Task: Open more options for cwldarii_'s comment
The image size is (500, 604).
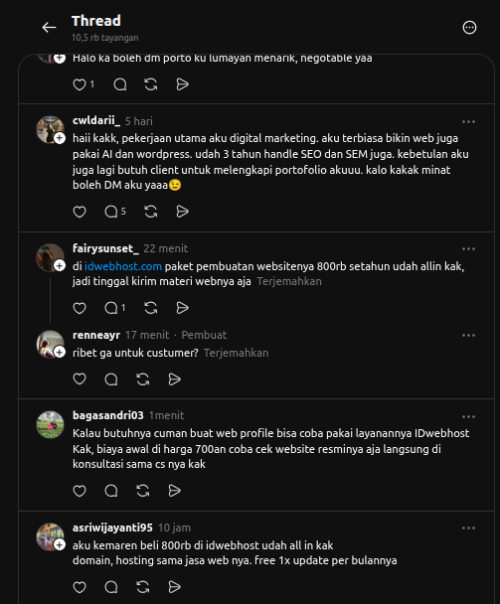Action: pyautogui.click(x=468, y=122)
